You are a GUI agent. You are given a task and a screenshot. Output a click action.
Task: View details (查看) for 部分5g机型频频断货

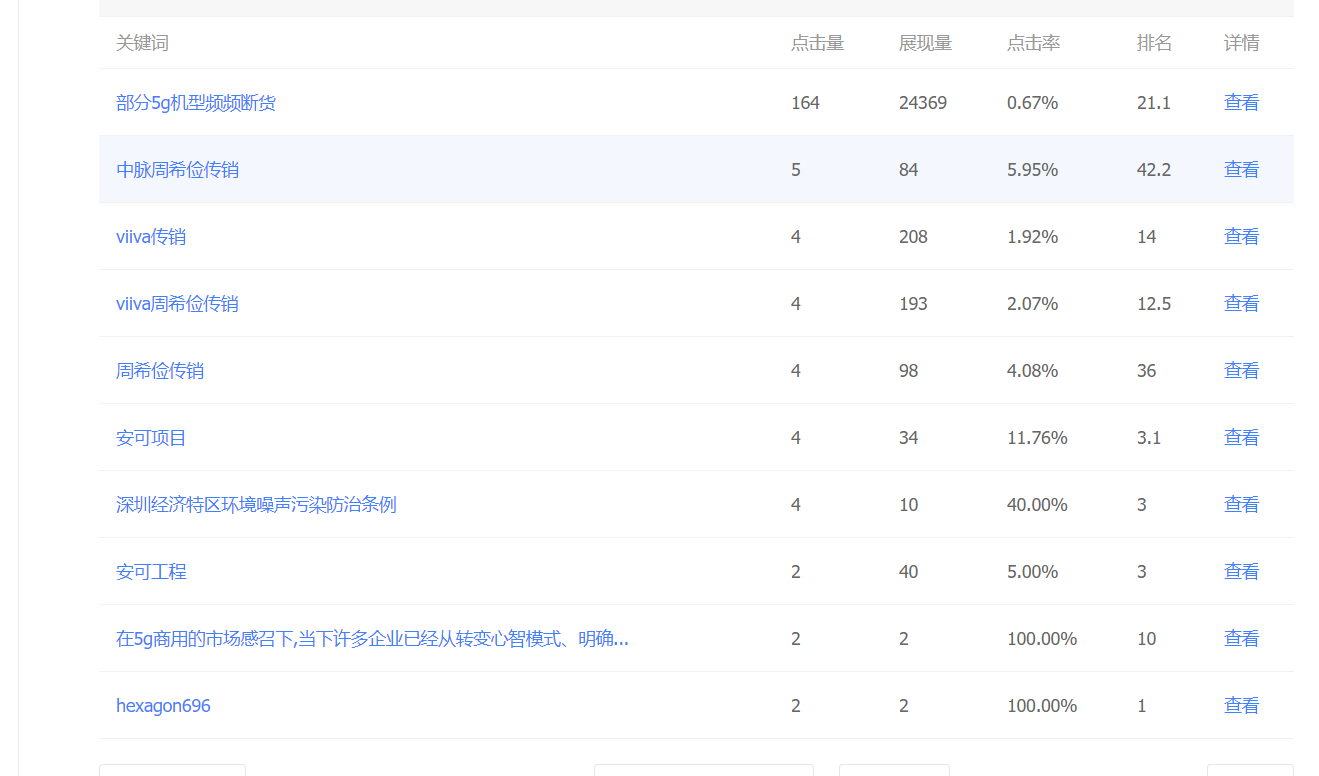point(1241,103)
